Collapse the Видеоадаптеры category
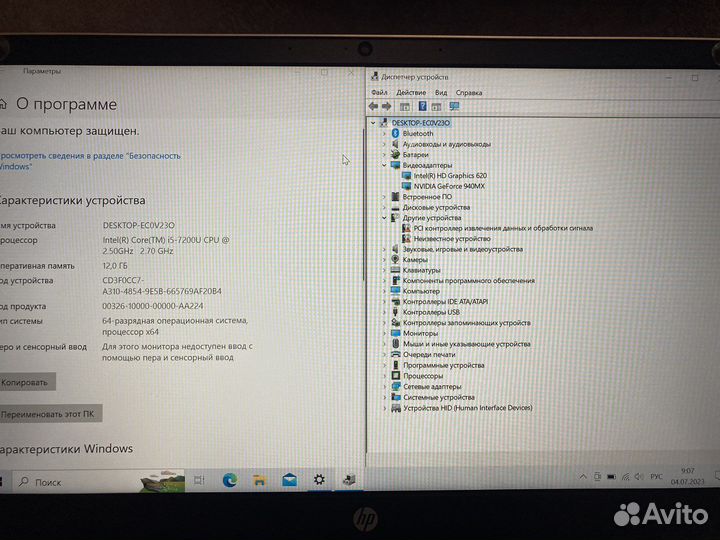720x540 pixels. click(x=384, y=165)
